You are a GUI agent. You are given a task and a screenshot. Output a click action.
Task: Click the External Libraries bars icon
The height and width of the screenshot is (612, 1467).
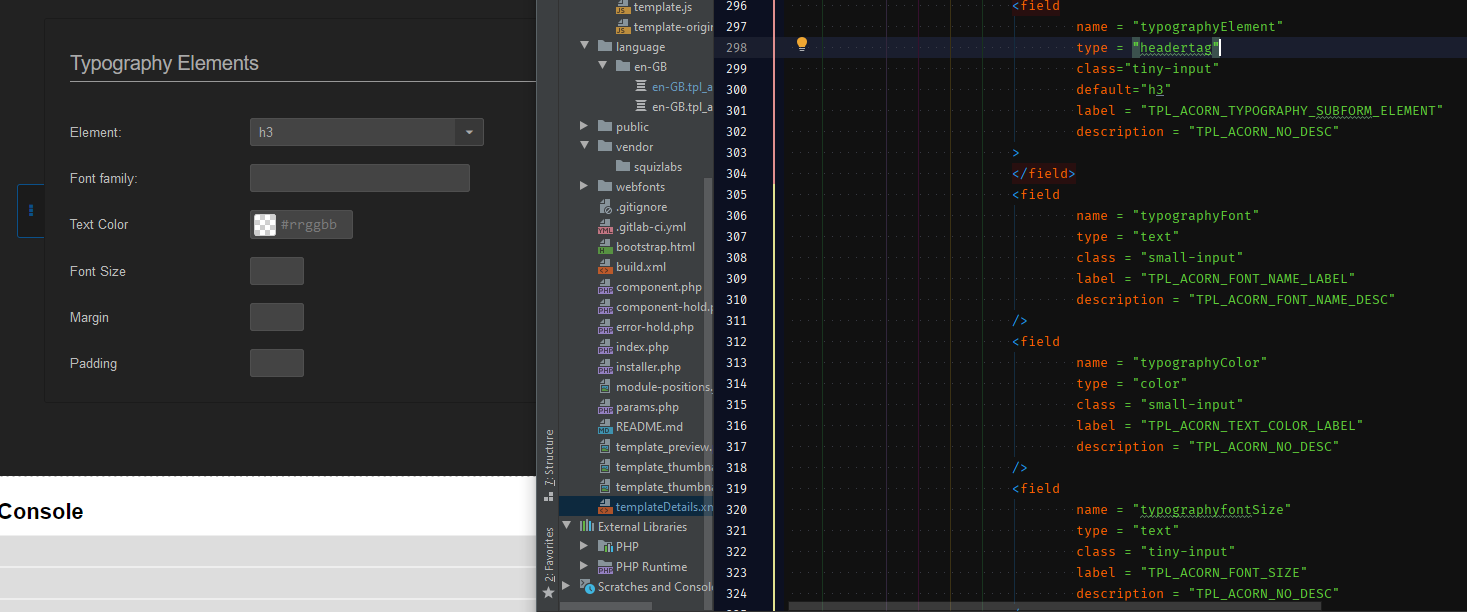pyautogui.click(x=586, y=526)
